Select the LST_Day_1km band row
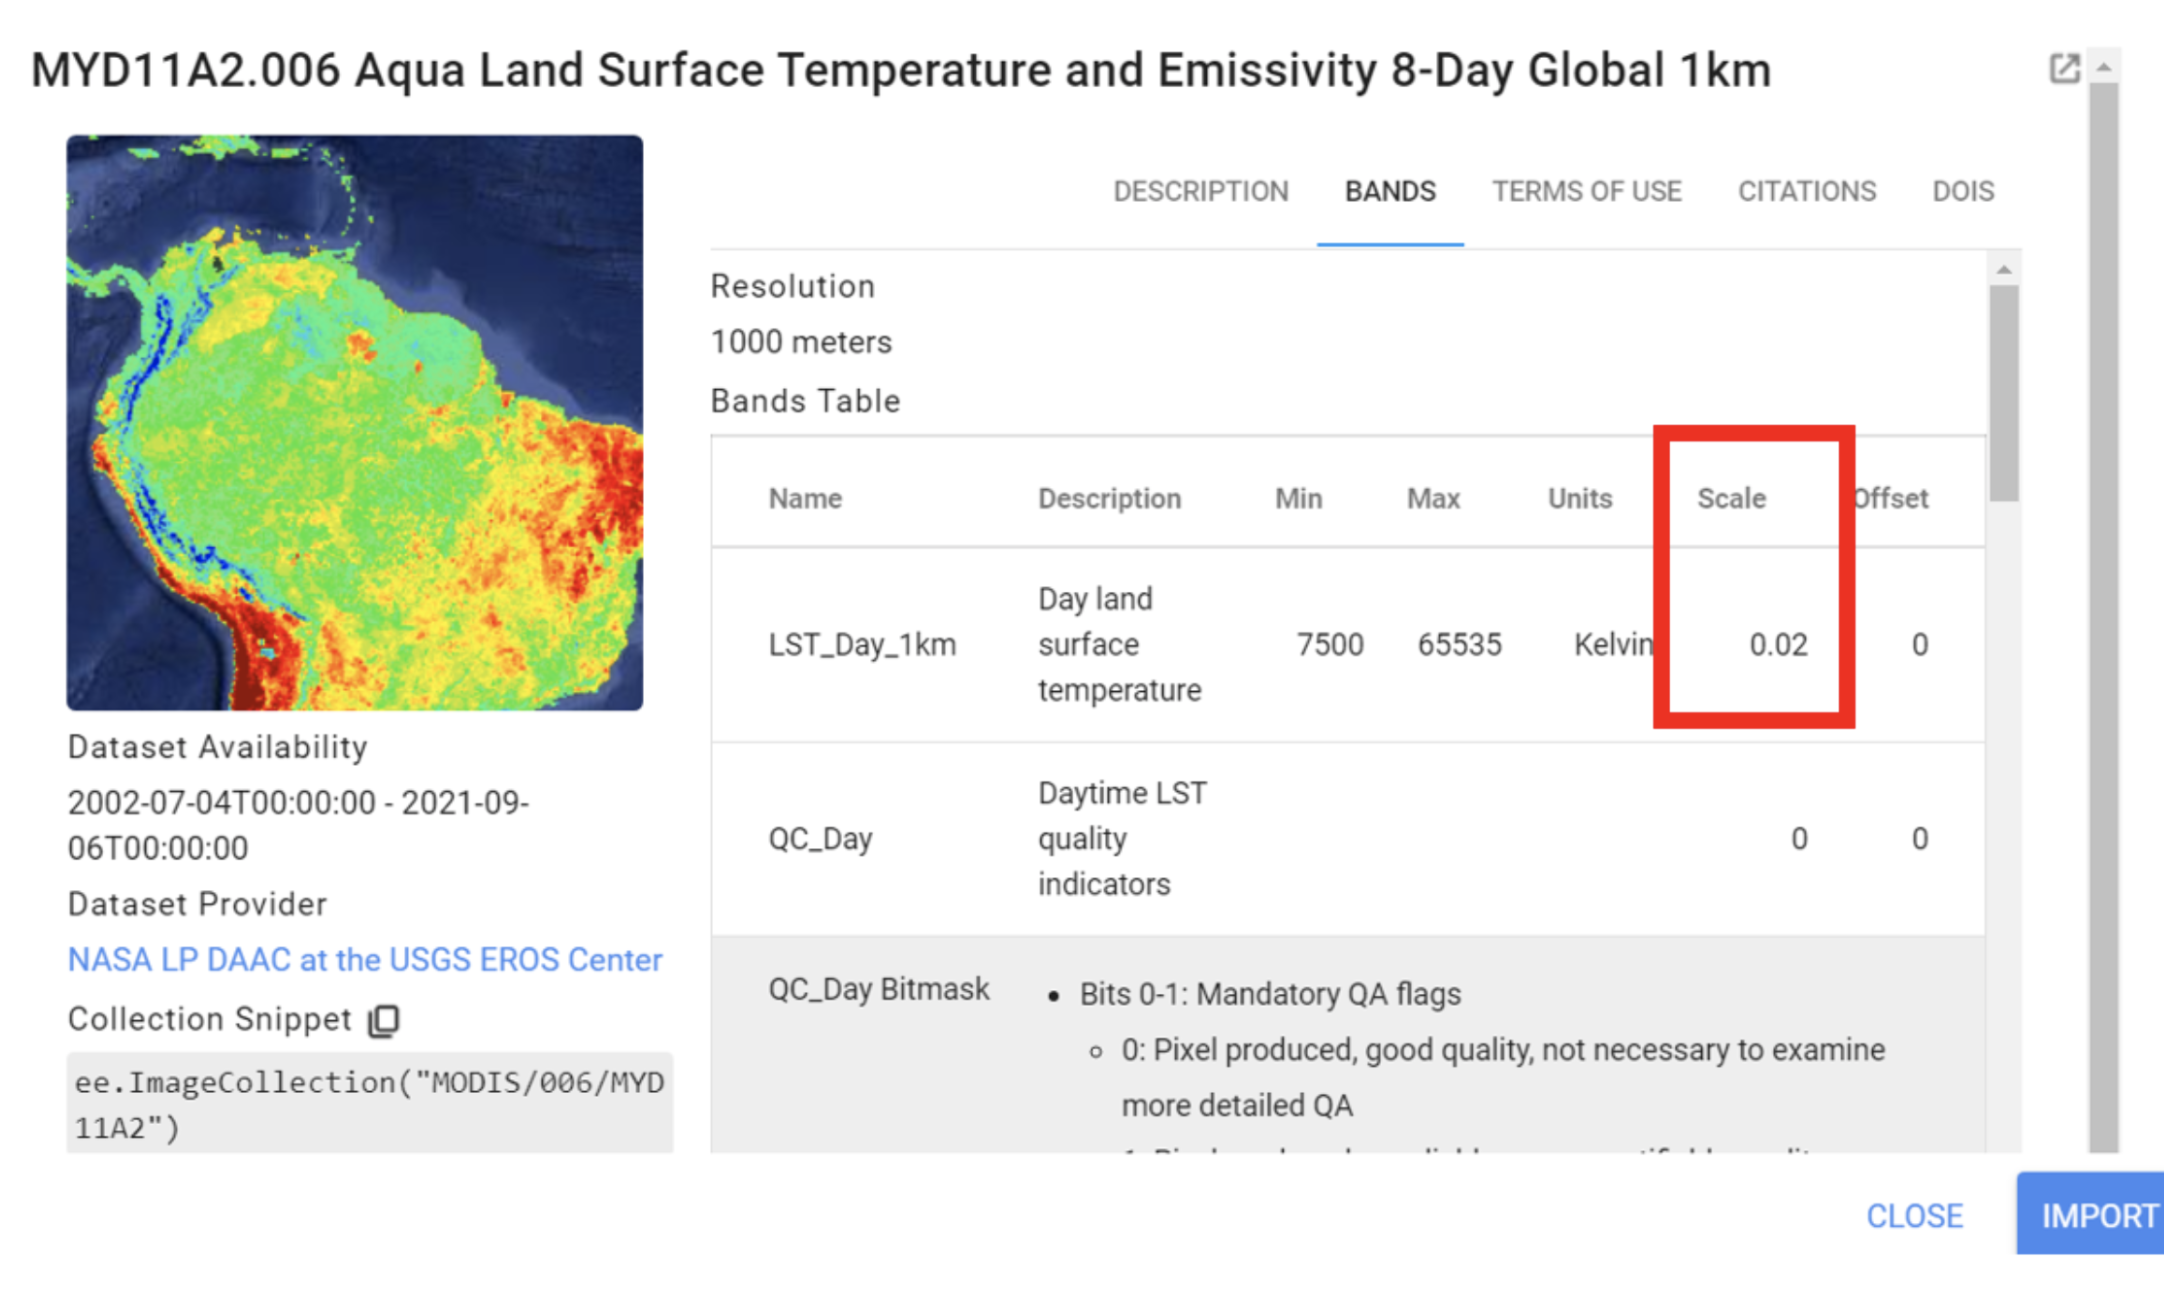This screenshot has width=2164, height=1306. coord(862,645)
